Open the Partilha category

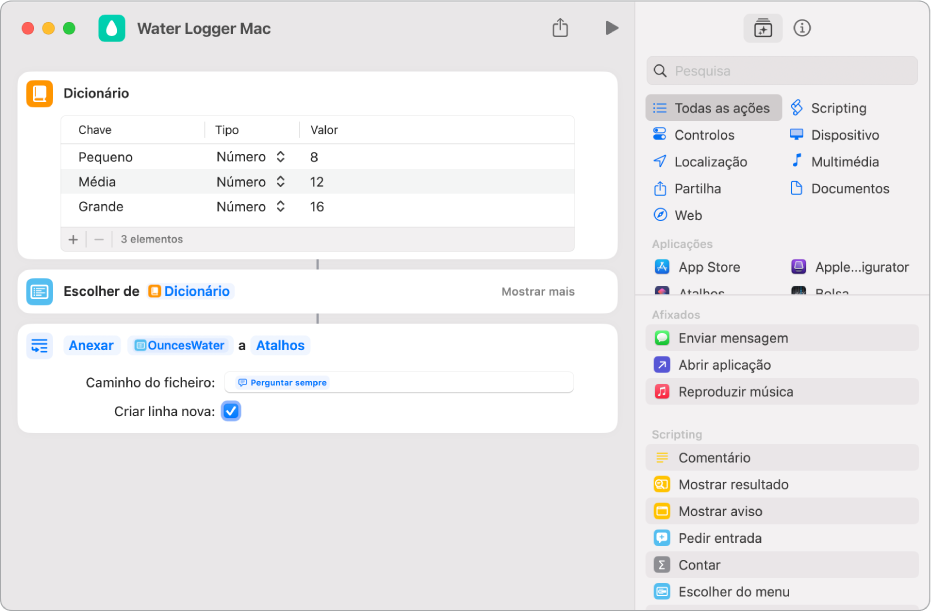[x=687, y=189]
